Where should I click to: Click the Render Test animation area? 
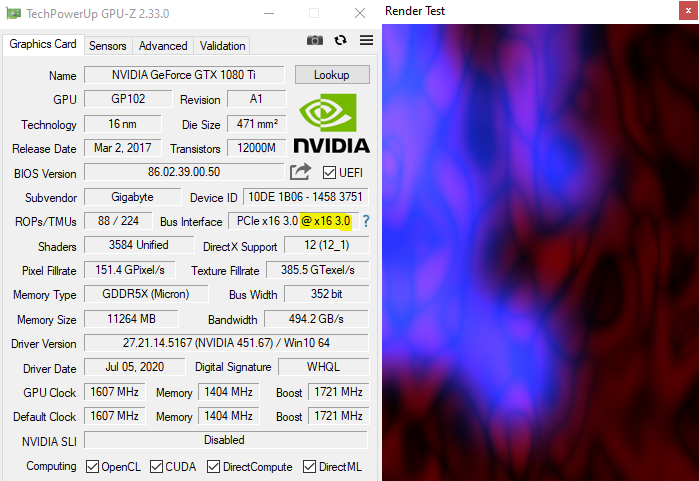tap(540, 252)
